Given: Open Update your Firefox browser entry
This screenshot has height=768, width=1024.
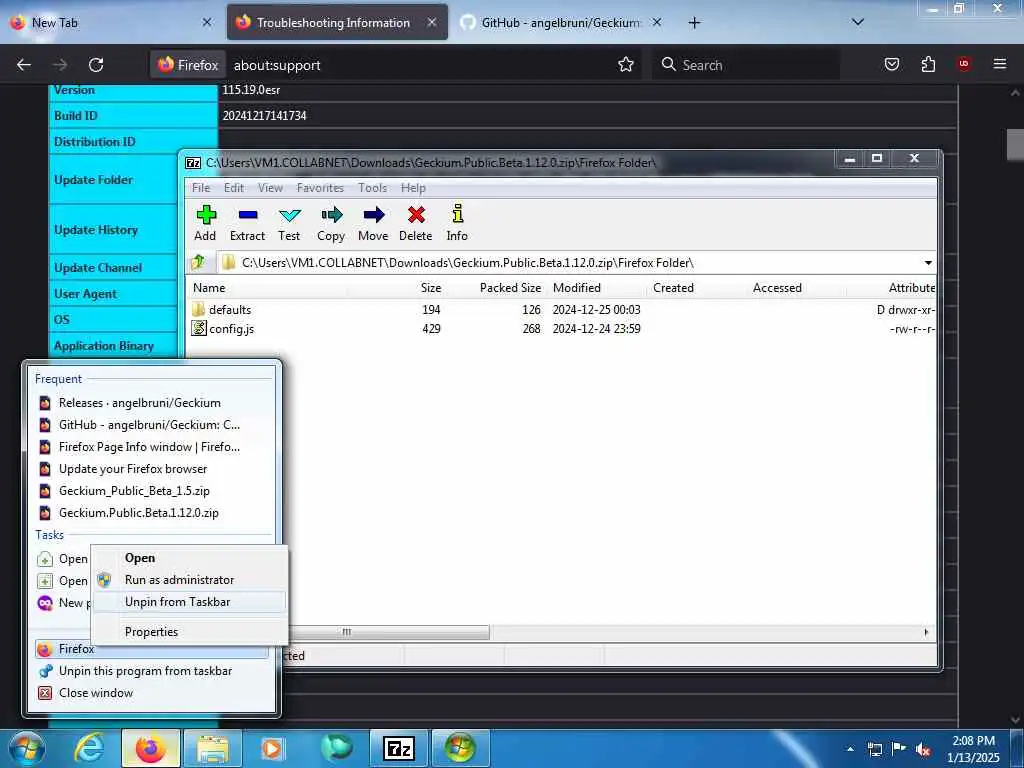Looking at the screenshot, I should 152,469.
